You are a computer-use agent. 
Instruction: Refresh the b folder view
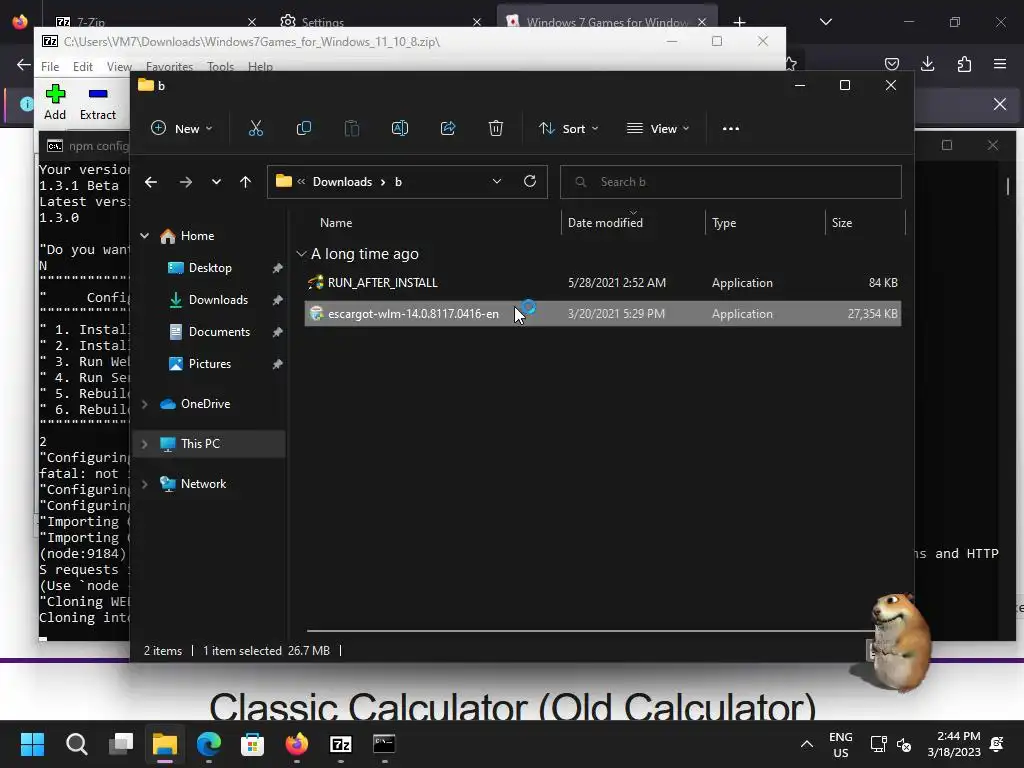point(530,181)
